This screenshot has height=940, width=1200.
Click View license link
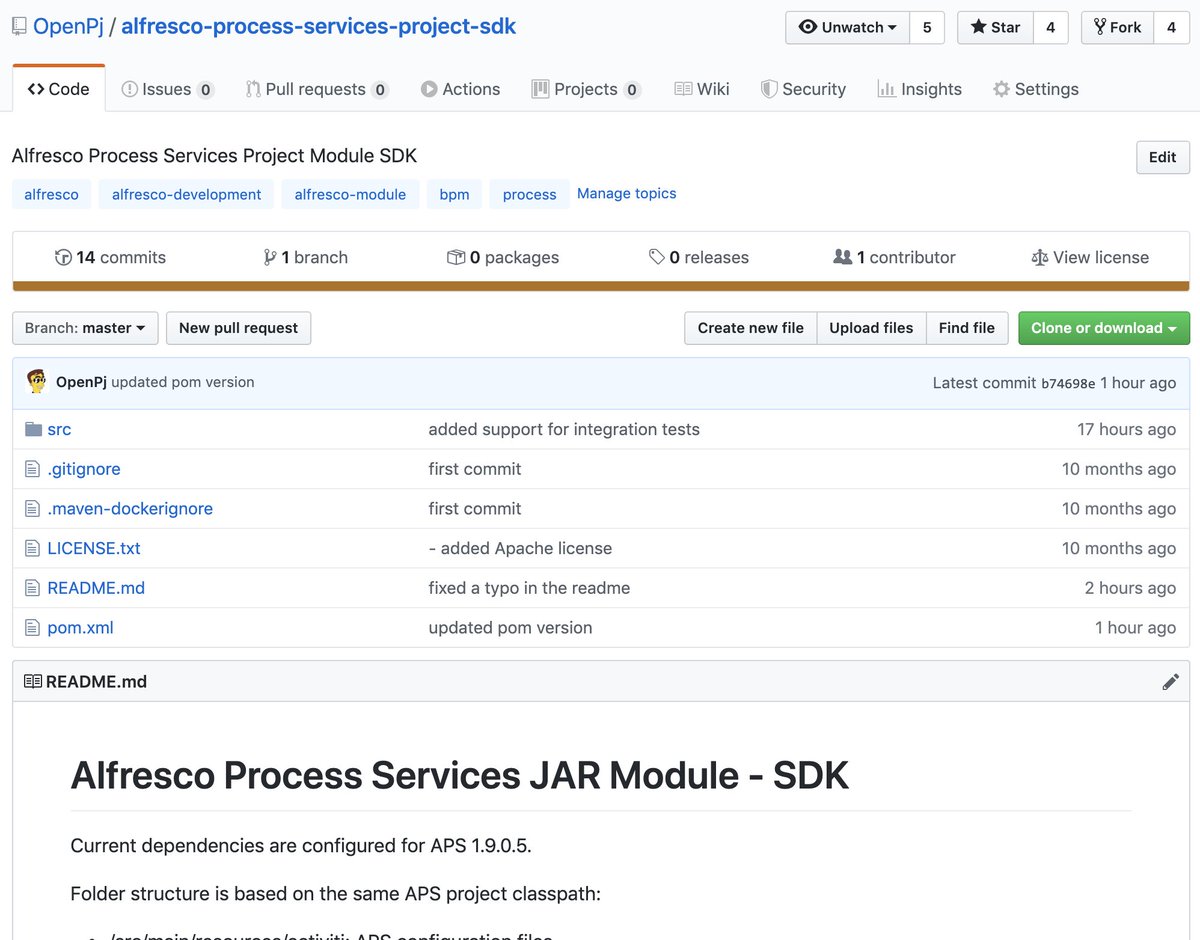(x=1090, y=257)
